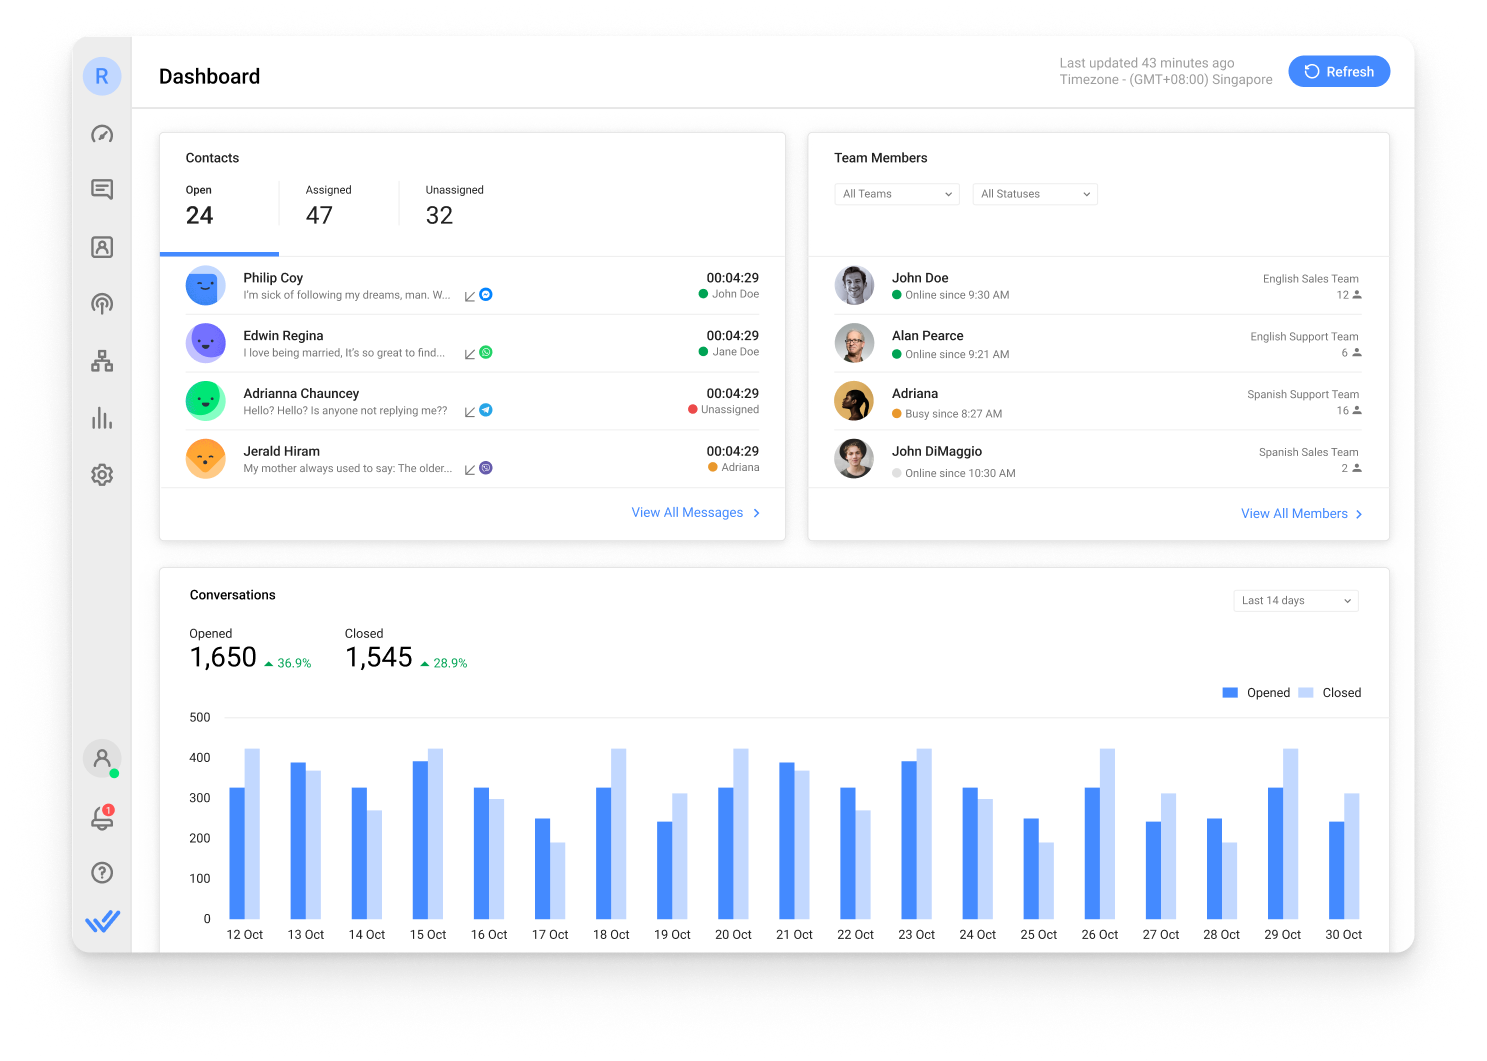This screenshot has width=1487, height=1061.
Task: Open the Dashboard speedometer icon in sidebar
Action: [x=102, y=133]
